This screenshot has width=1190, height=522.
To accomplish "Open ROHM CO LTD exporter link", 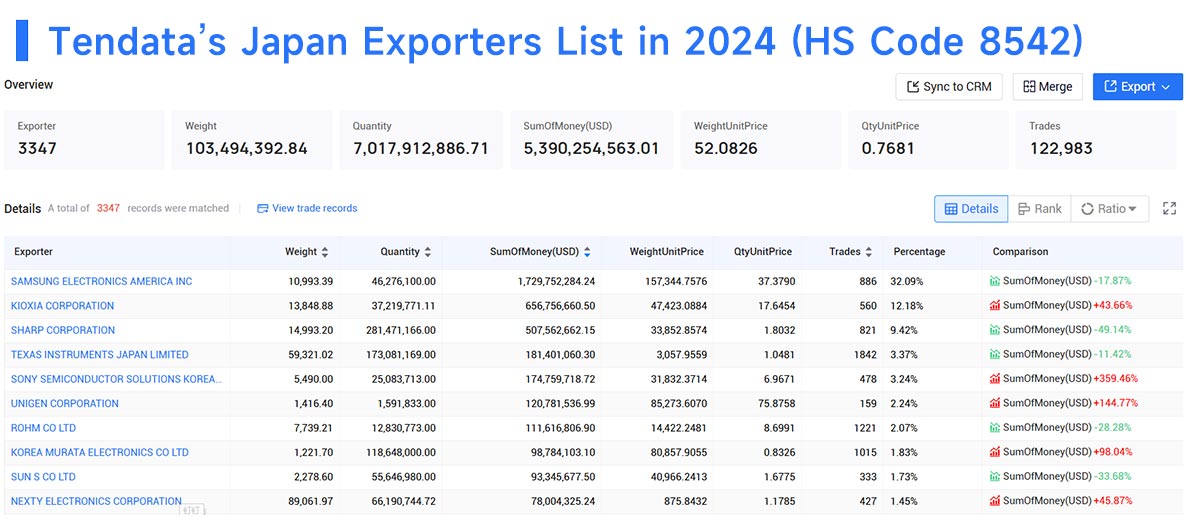I will coord(43,428).
